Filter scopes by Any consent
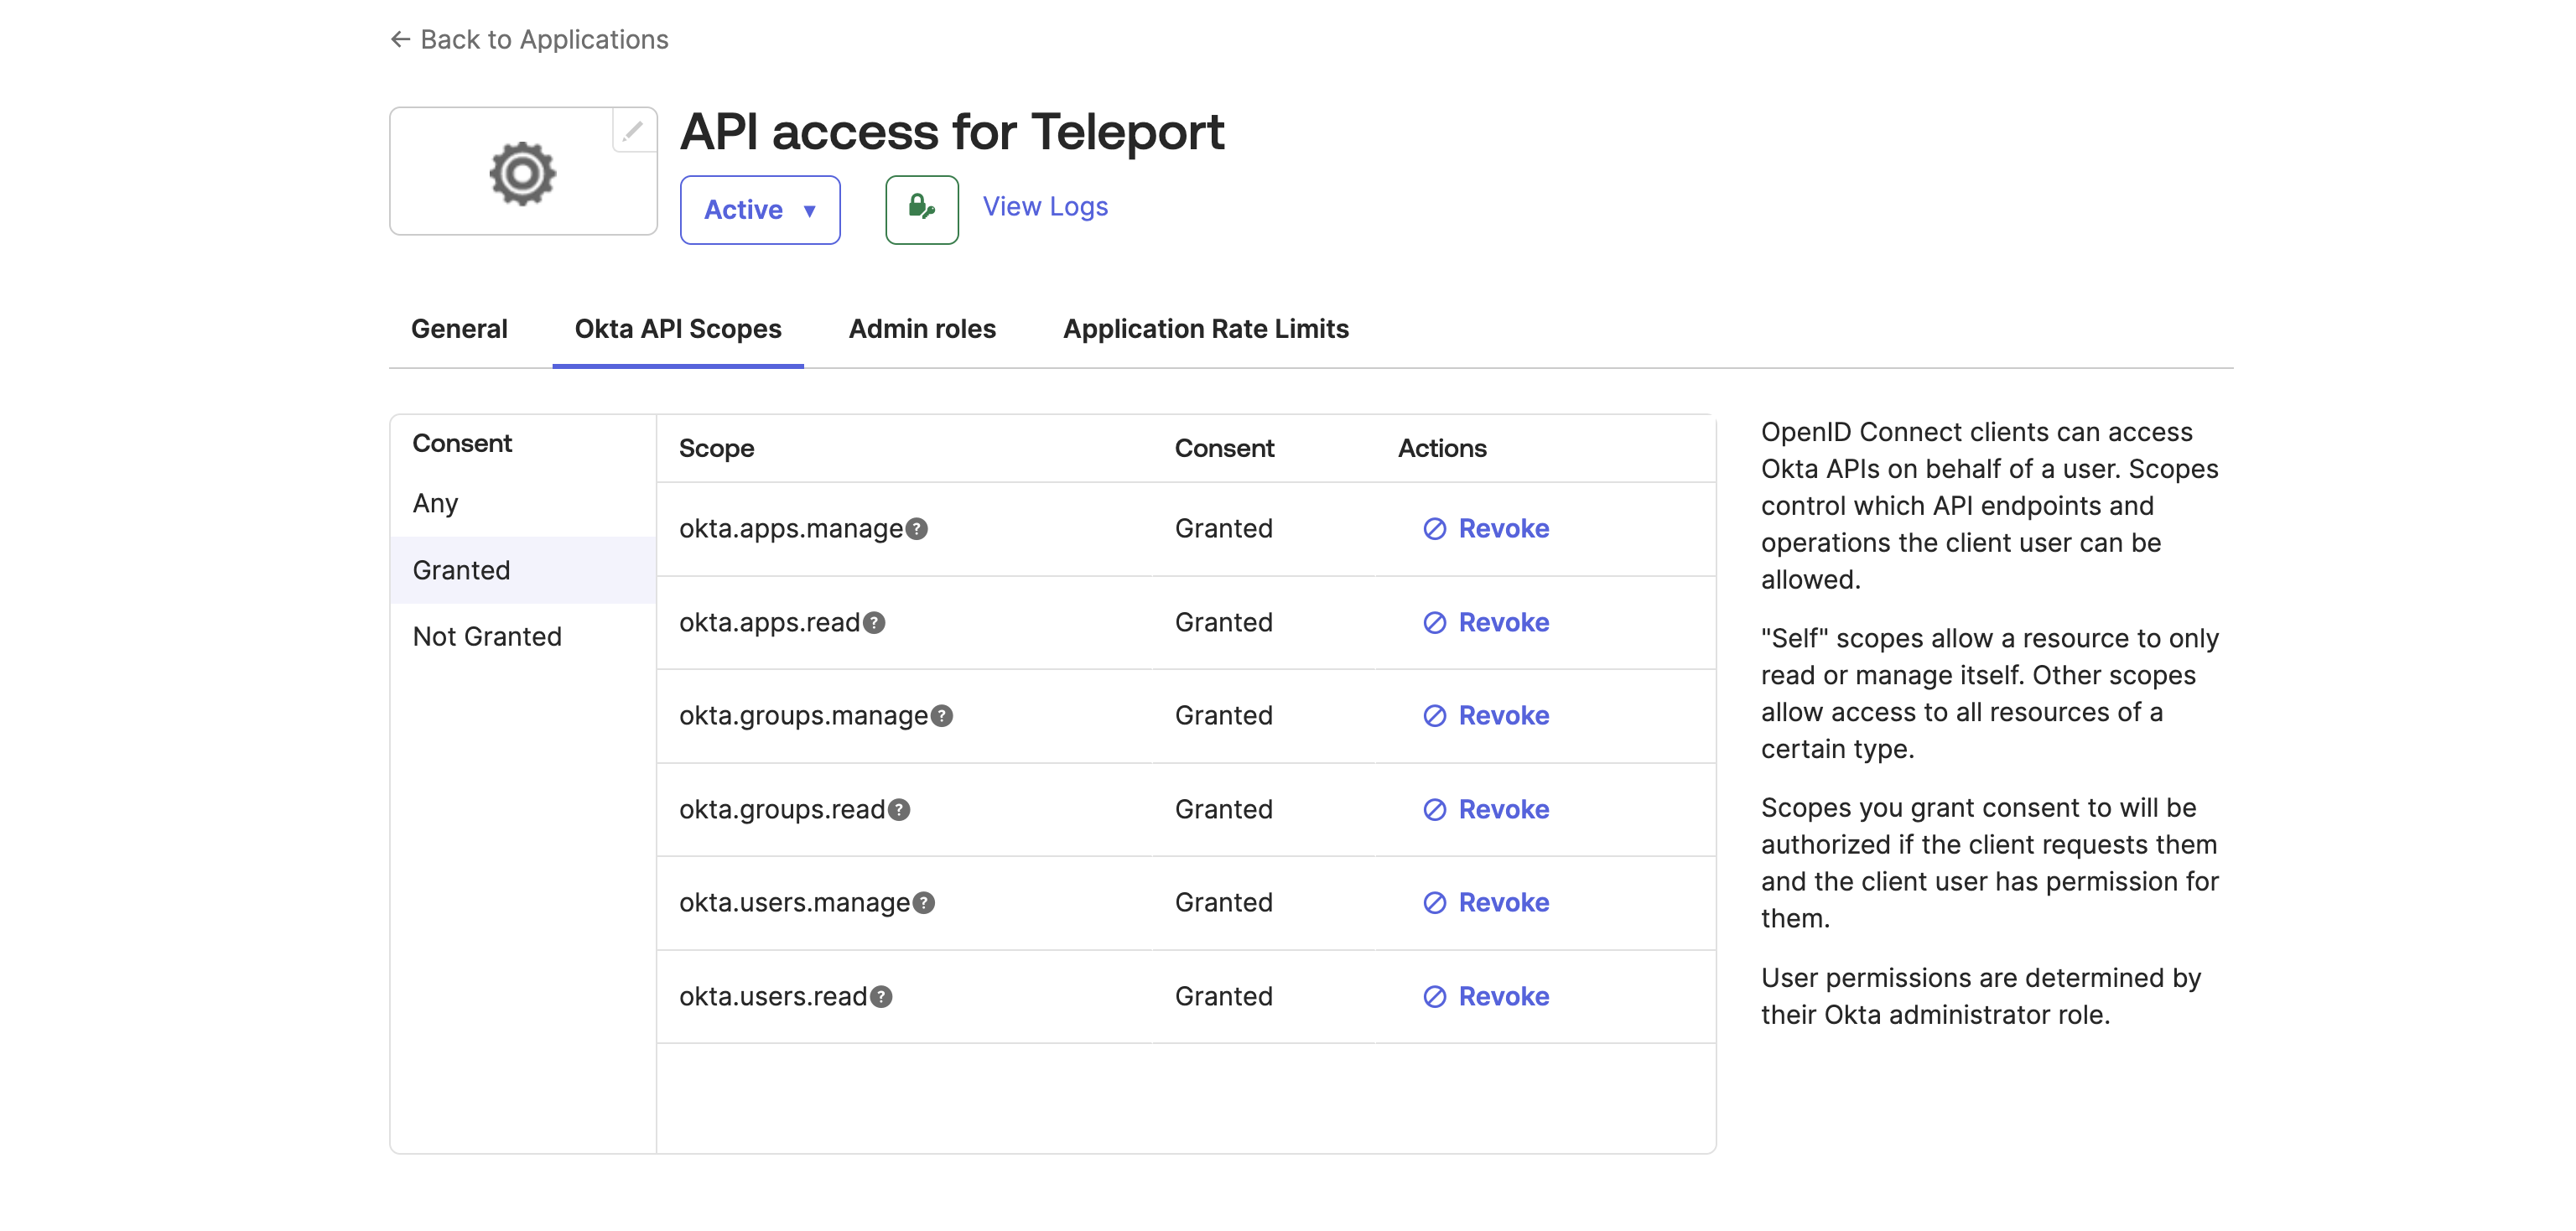This screenshot has width=2576, height=1231. click(x=434, y=504)
